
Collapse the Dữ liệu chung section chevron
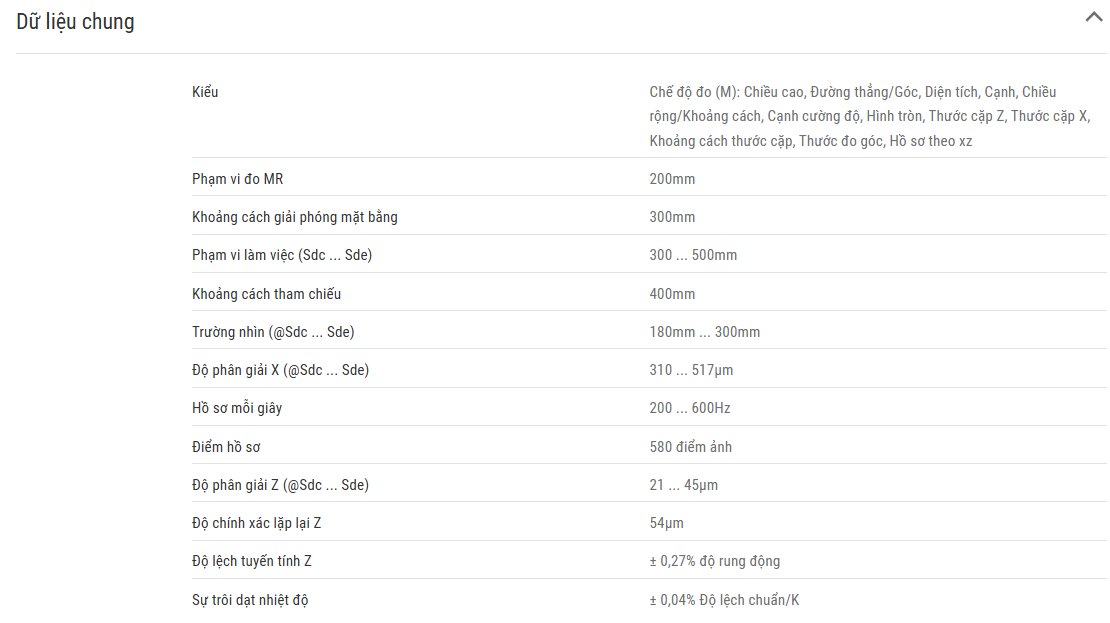[x=1094, y=17]
